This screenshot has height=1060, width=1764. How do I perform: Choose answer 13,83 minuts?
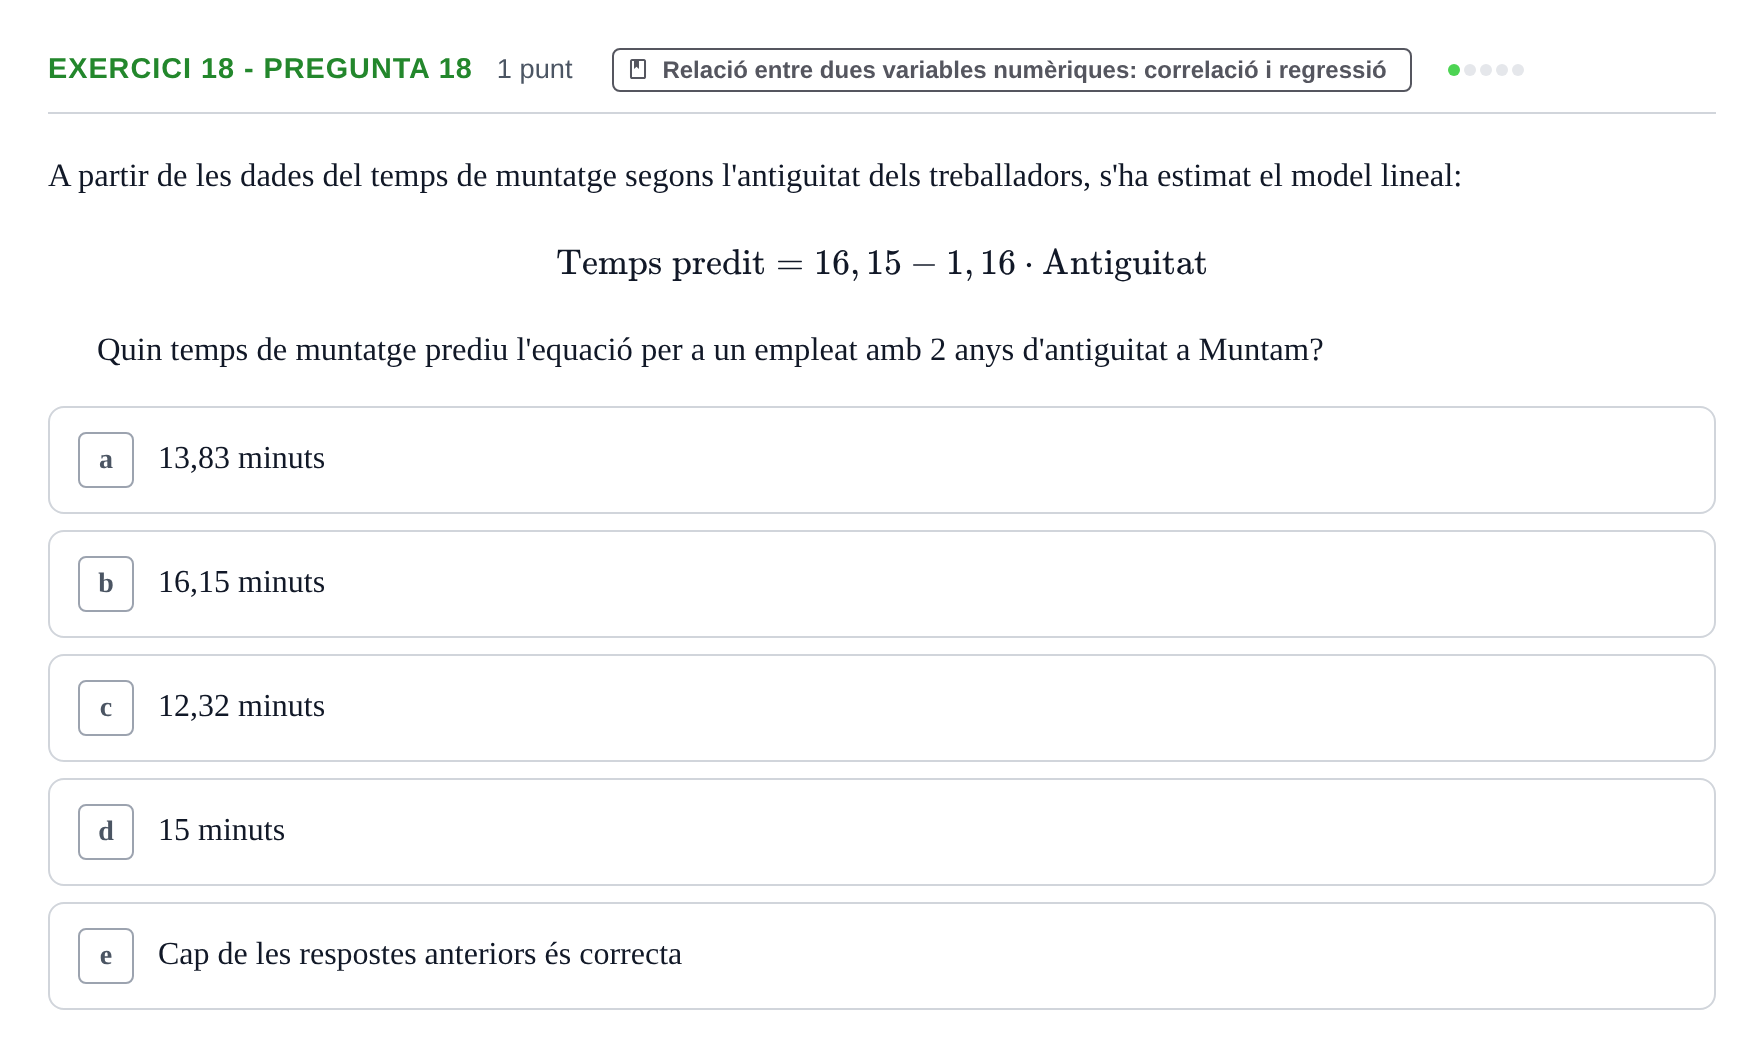[882, 460]
